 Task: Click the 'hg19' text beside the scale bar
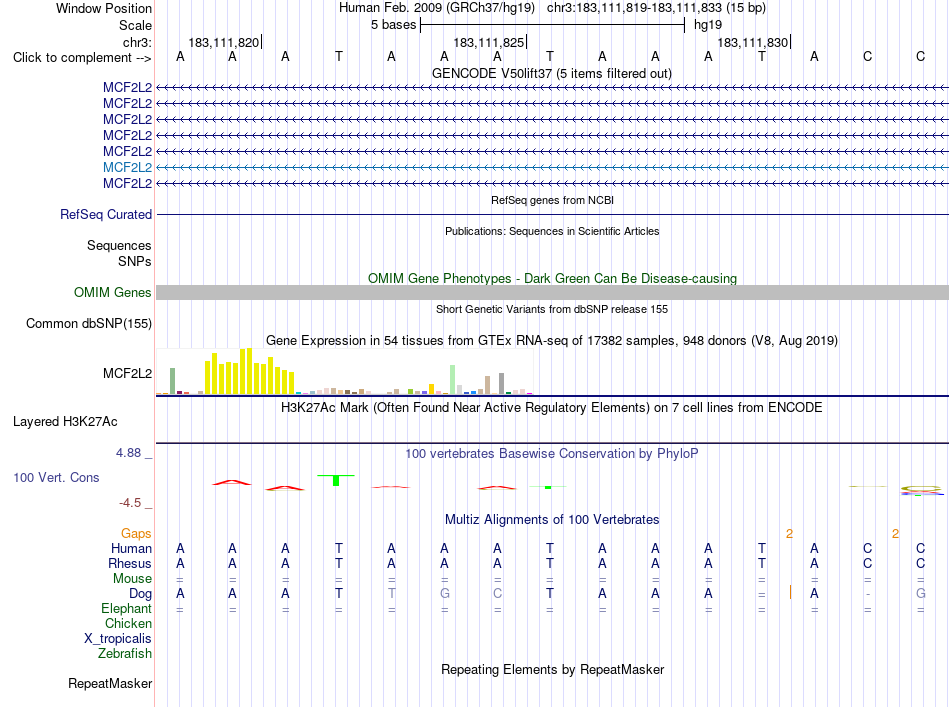point(708,25)
